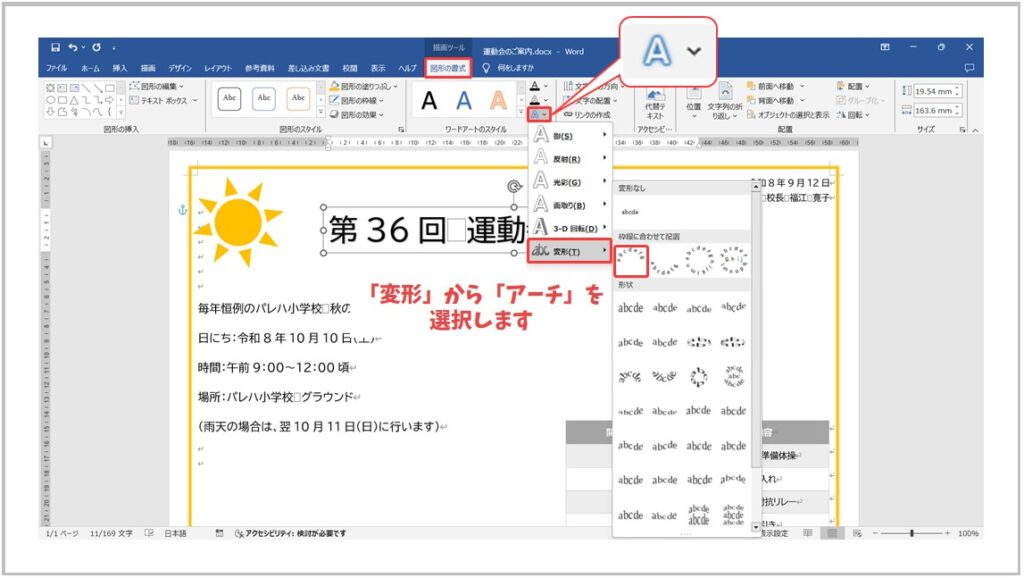This screenshot has width=1024, height=578.
Task: Expand the 図形の枠線 dropdown
Action: coord(362,99)
